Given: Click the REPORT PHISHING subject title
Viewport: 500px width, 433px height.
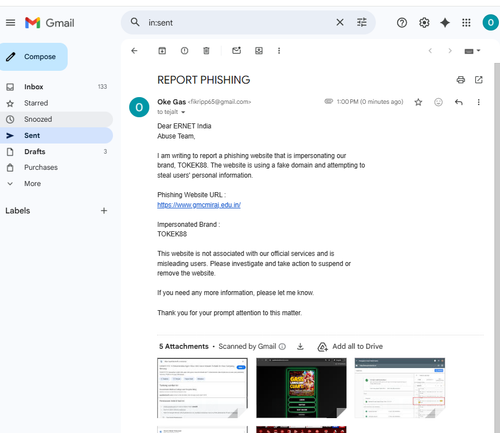Looking at the screenshot, I should 204,80.
